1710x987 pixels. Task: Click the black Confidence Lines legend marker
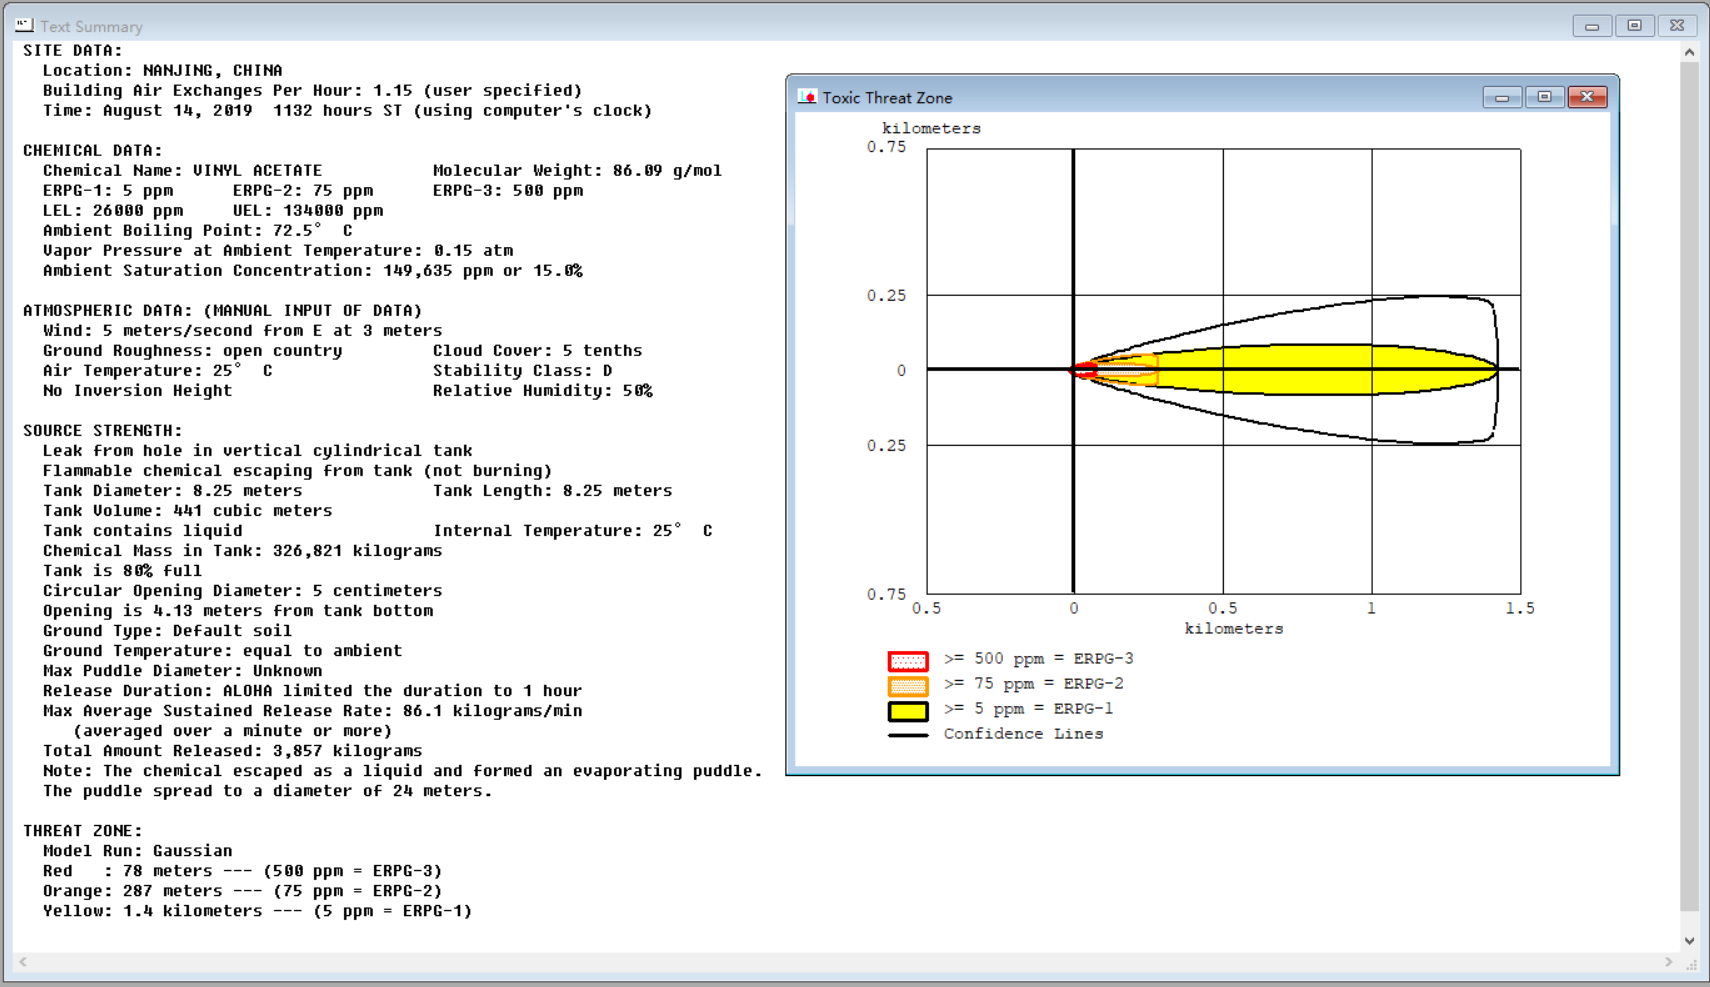[908, 735]
